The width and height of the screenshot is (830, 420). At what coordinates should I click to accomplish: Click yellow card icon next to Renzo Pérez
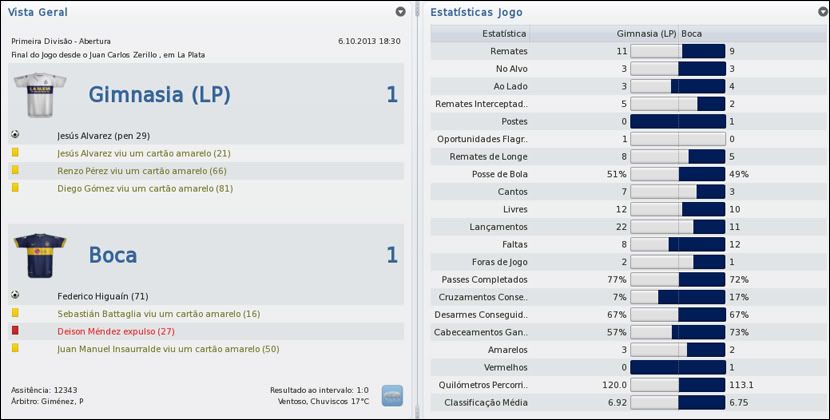(x=15, y=171)
